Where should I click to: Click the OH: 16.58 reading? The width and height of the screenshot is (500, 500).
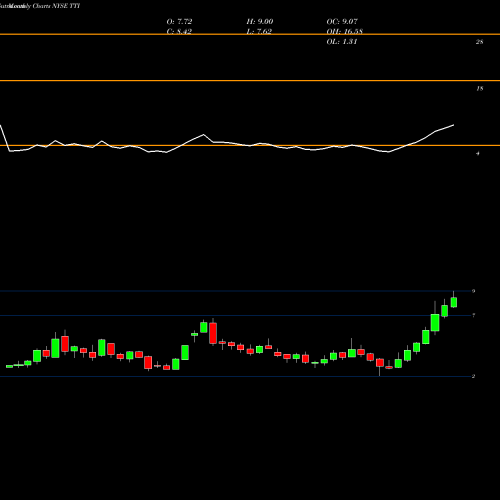[345, 32]
